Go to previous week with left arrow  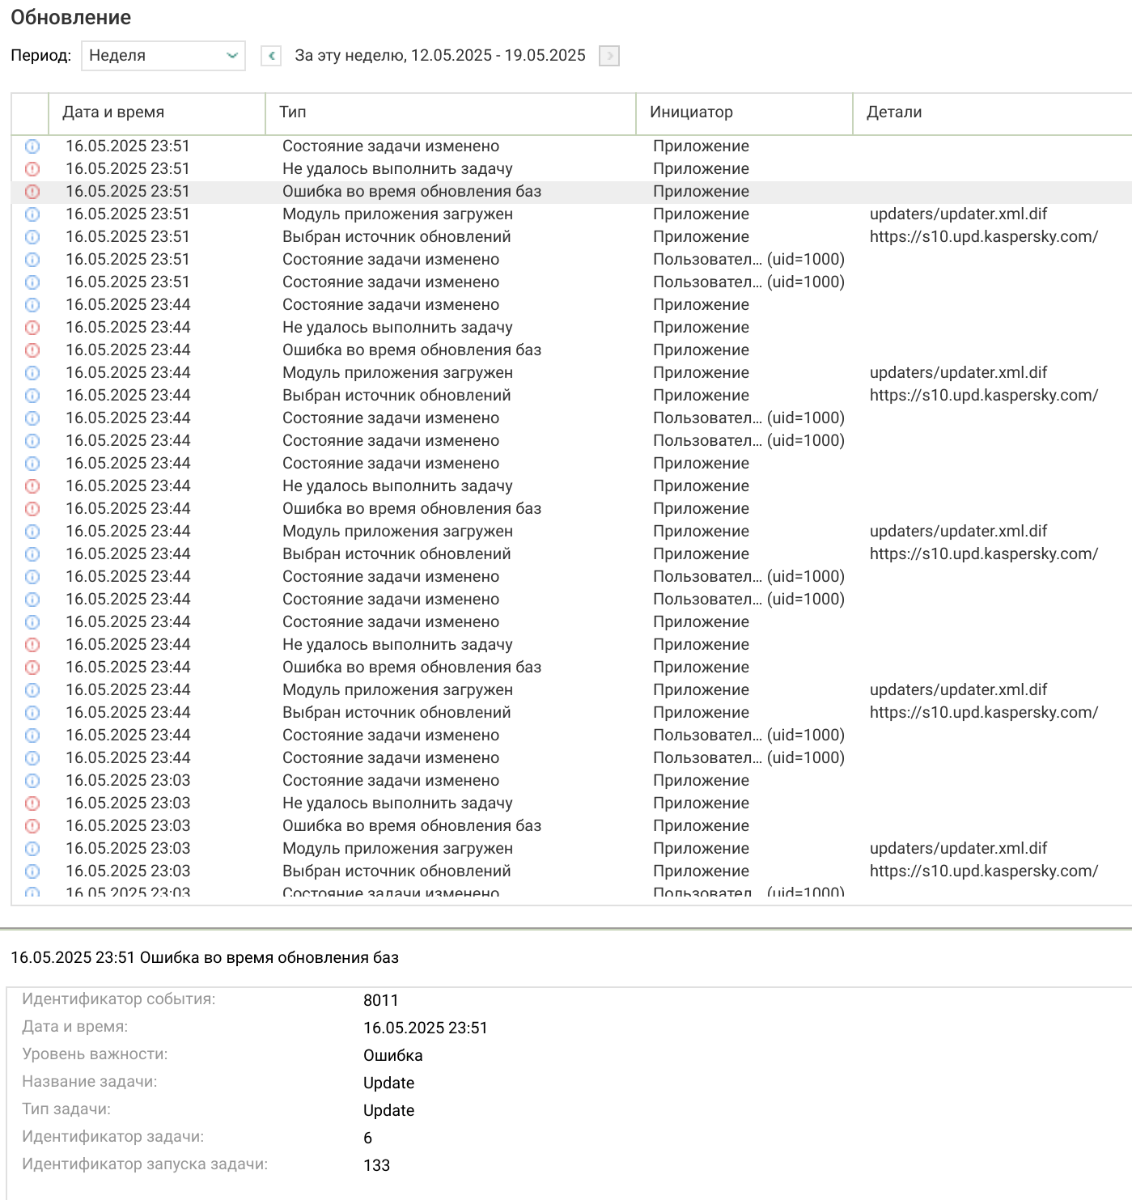click(x=270, y=56)
